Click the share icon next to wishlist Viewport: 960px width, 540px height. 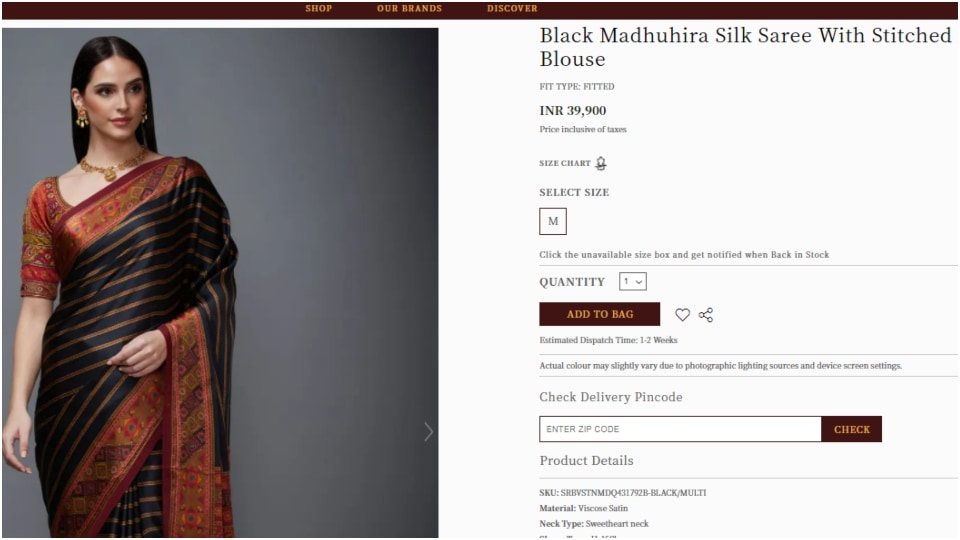click(x=706, y=315)
